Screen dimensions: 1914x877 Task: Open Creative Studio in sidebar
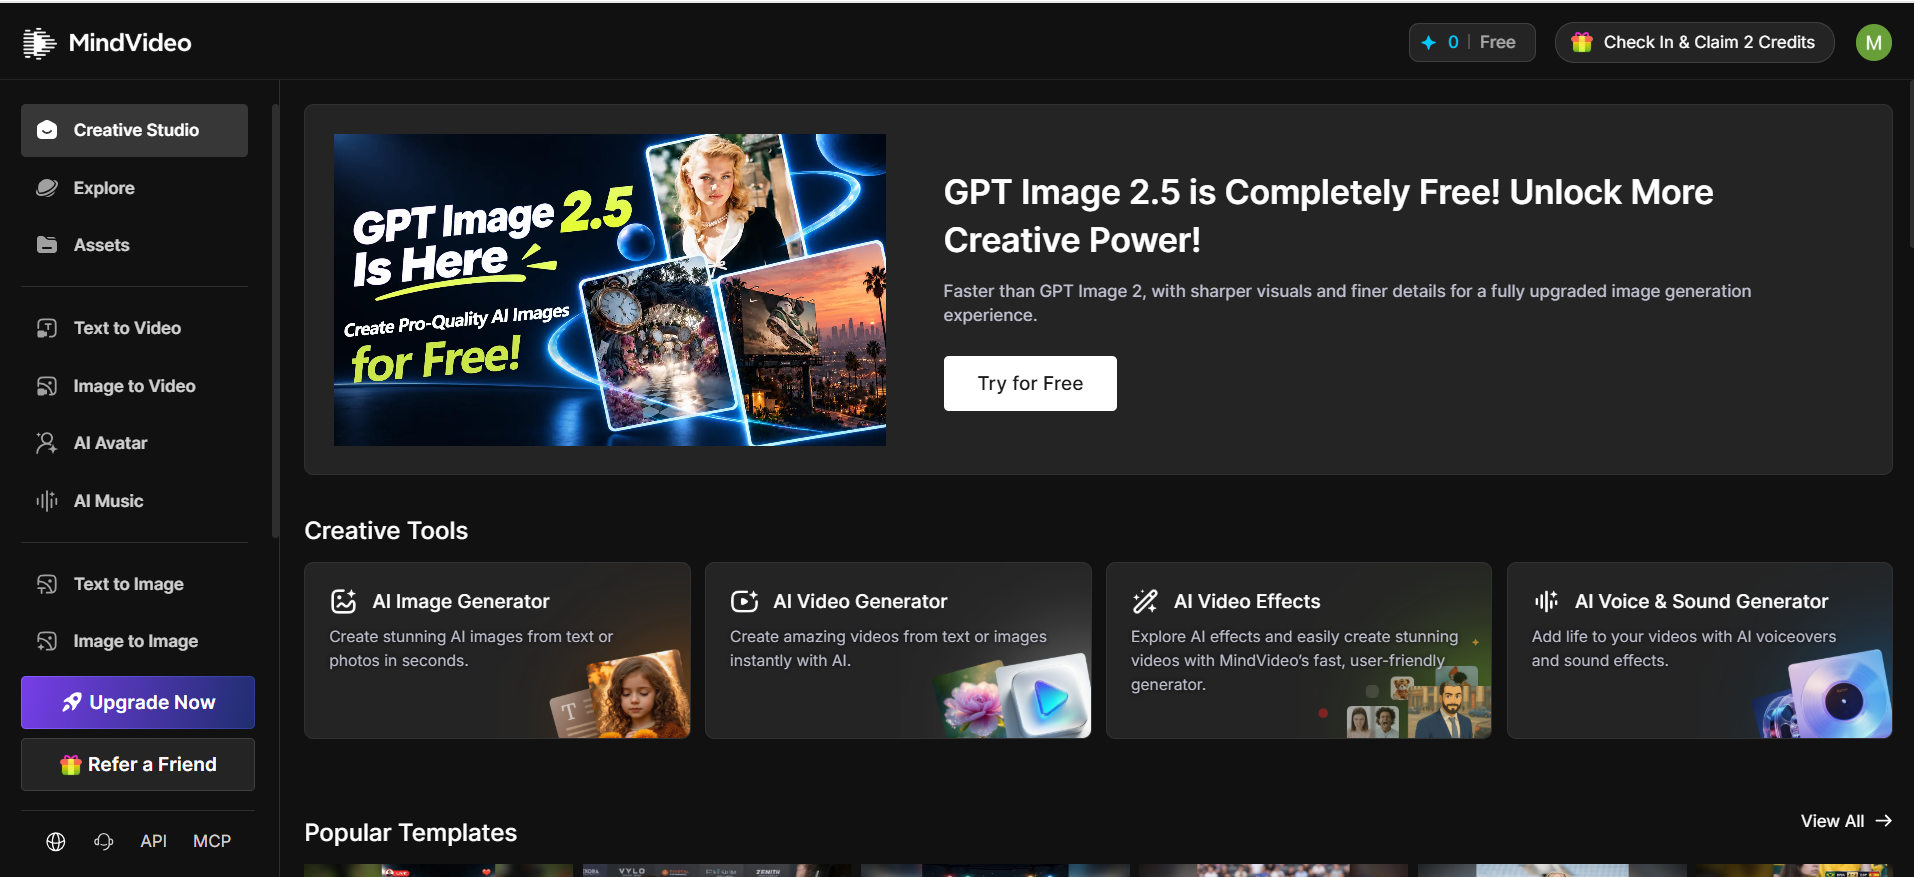click(x=134, y=130)
